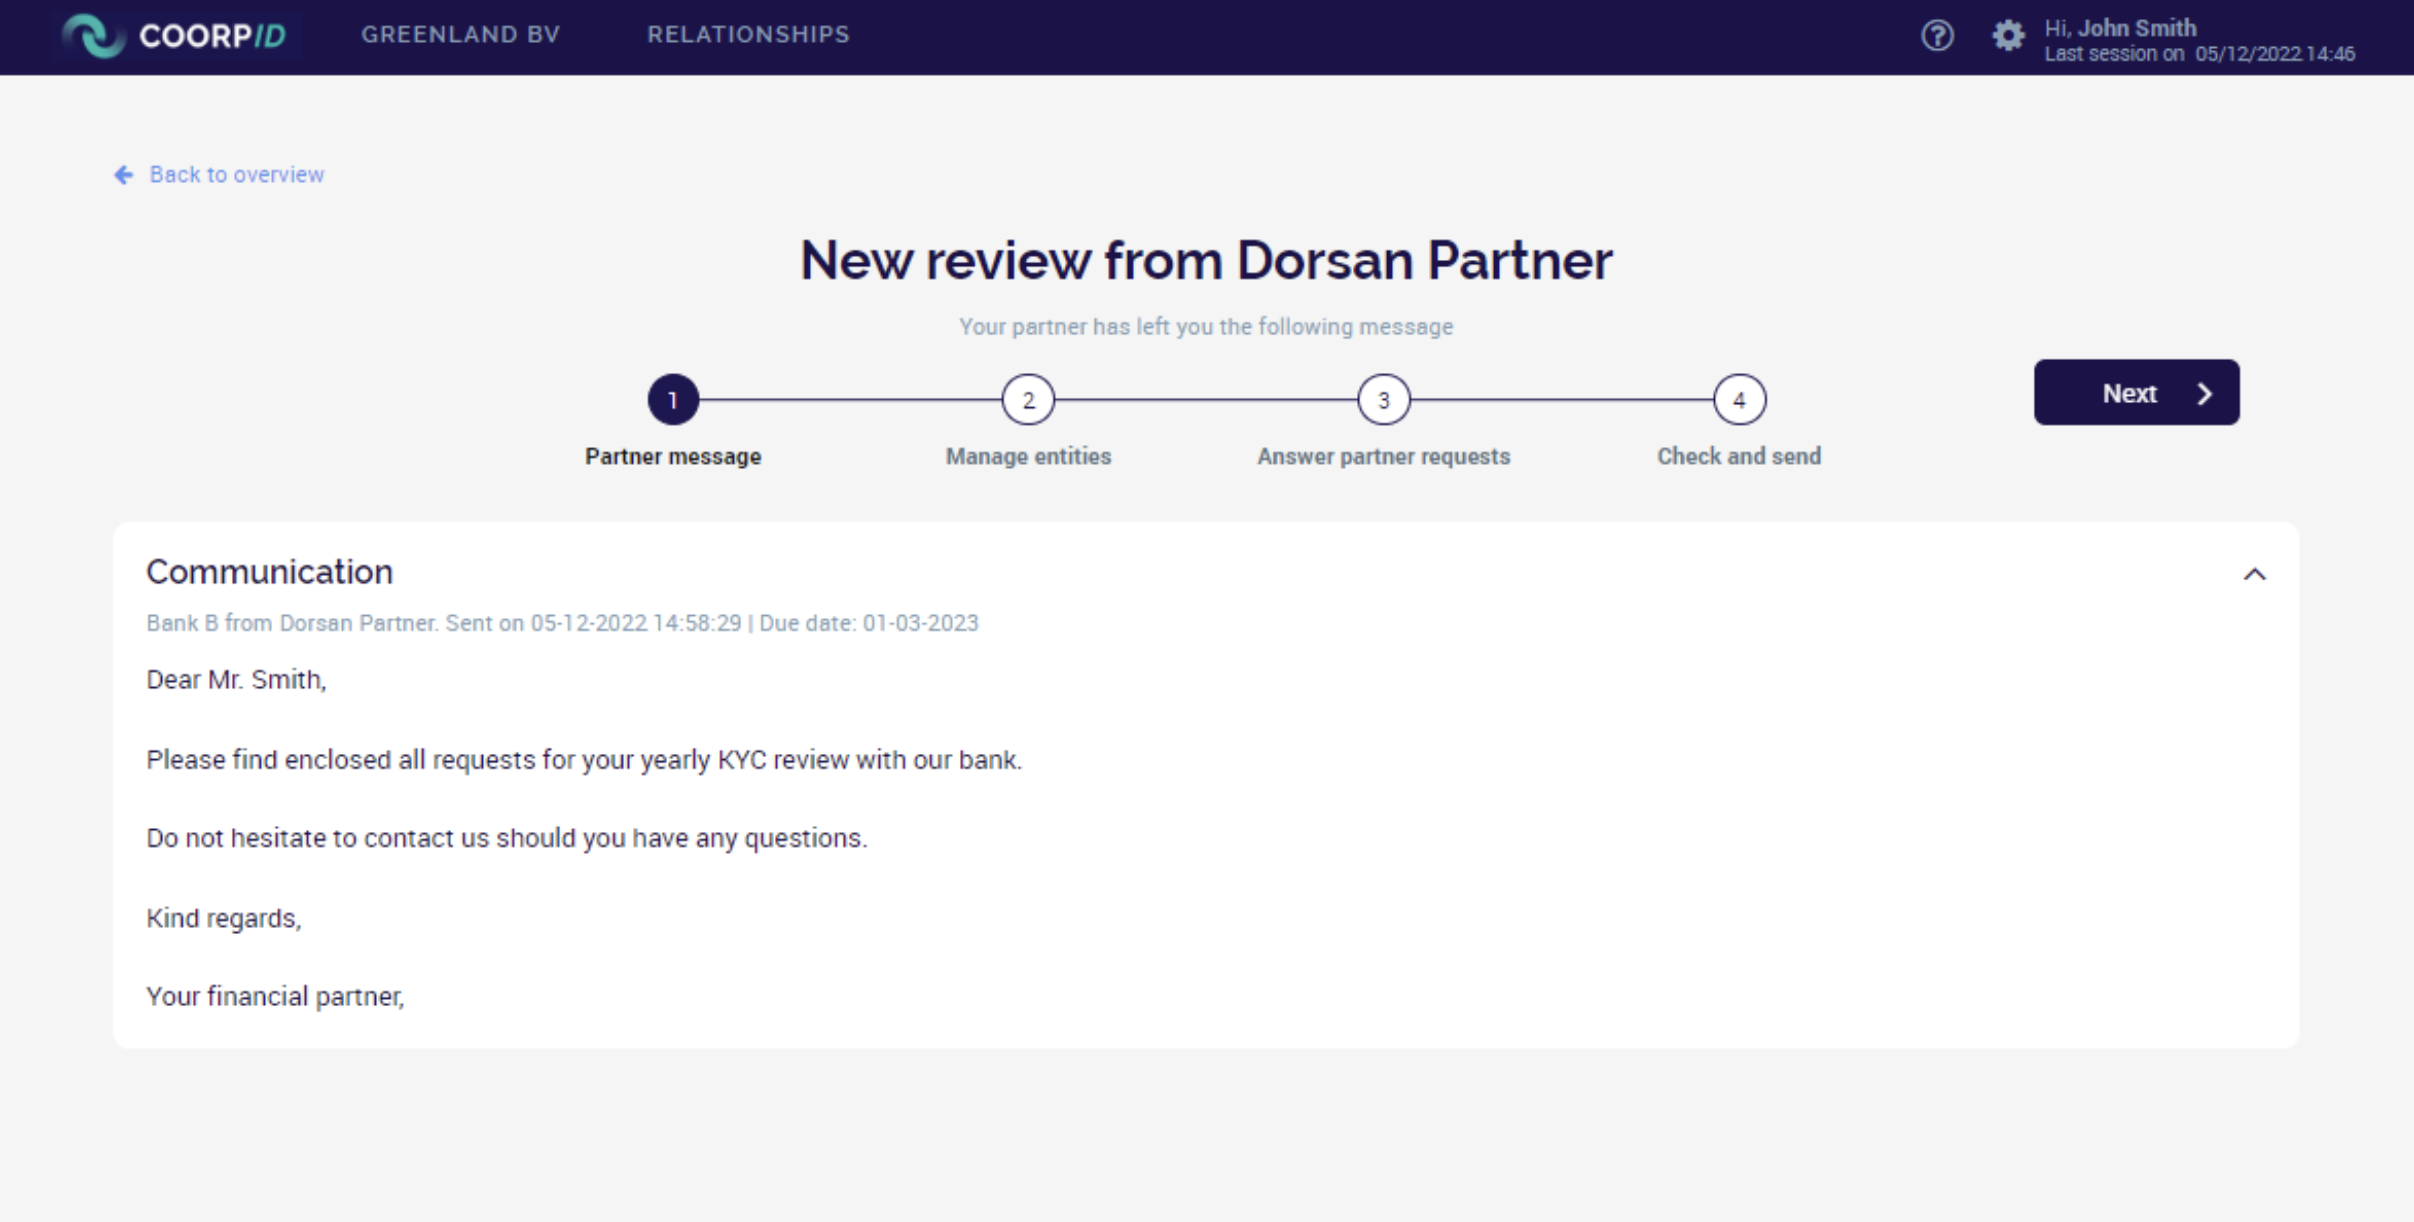Click the New review from Dorsan Partner title
This screenshot has width=2414, height=1222.
1206,261
